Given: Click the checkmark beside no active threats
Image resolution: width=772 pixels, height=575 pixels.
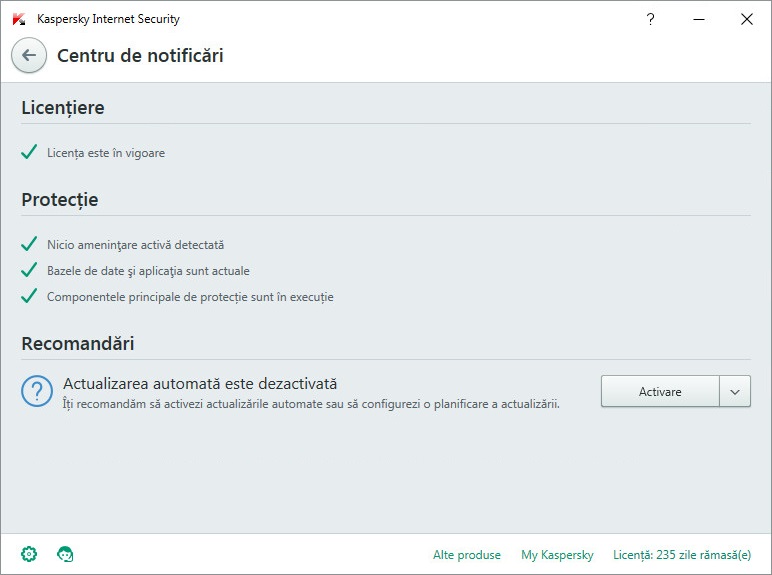Looking at the screenshot, I should click(x=29, y=244).
